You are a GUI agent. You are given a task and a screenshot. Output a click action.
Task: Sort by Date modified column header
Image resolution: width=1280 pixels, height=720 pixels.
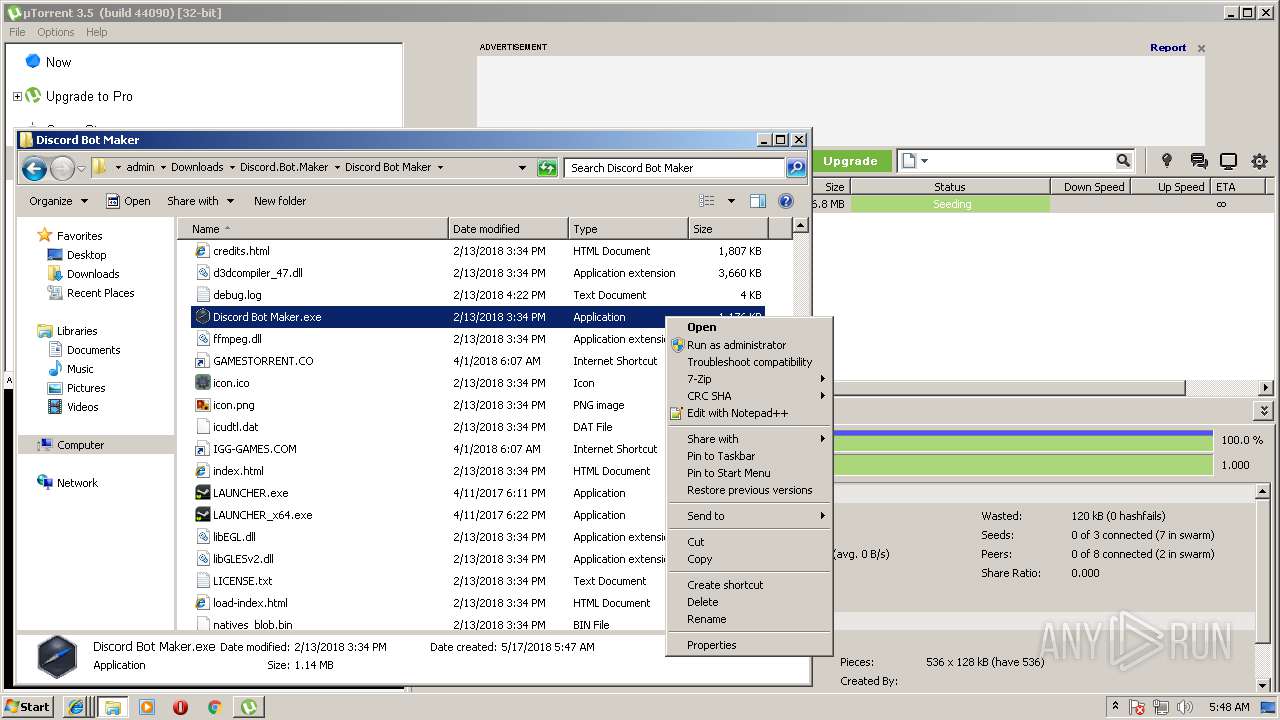click(508, 229)
